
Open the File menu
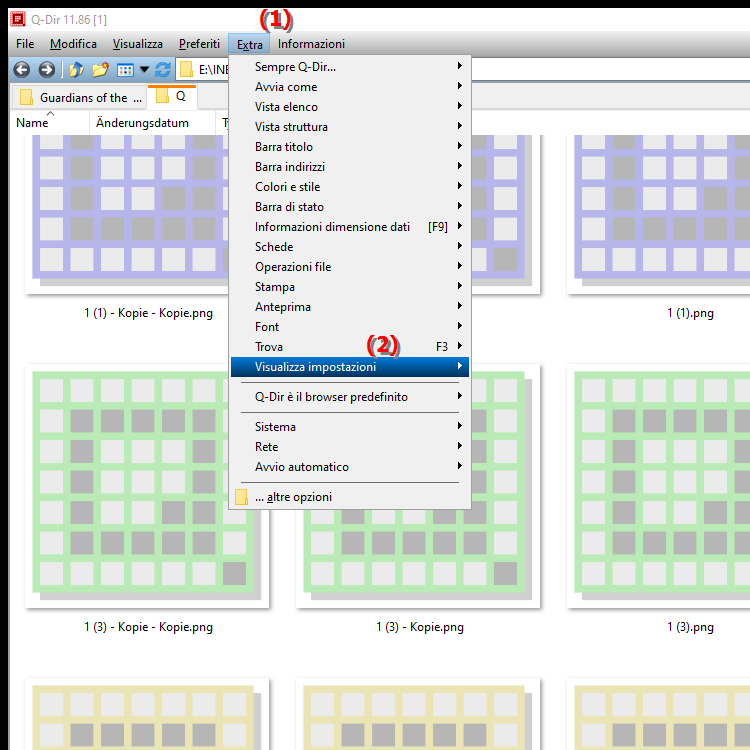tap(25, 44)
